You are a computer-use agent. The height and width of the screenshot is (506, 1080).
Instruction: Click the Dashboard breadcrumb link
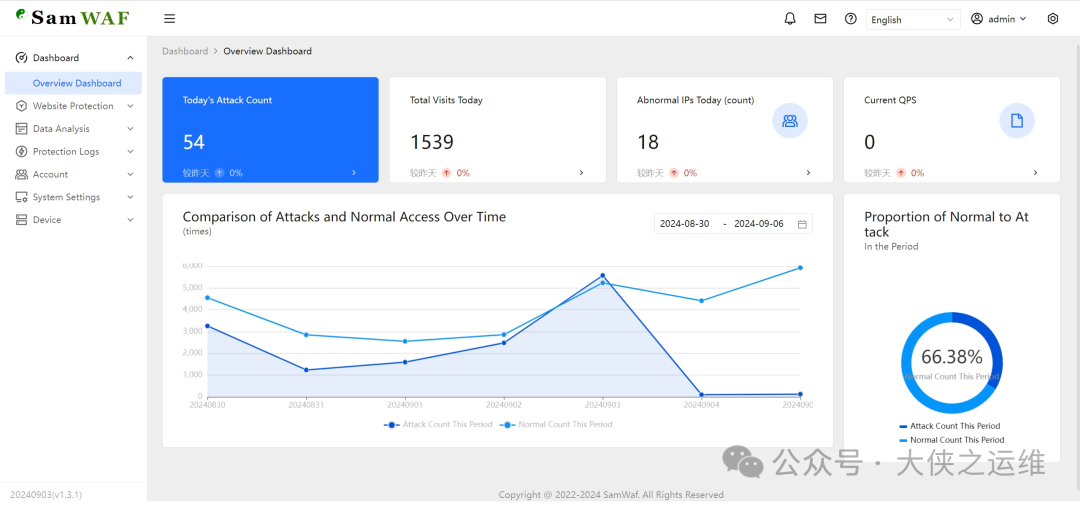185,51
